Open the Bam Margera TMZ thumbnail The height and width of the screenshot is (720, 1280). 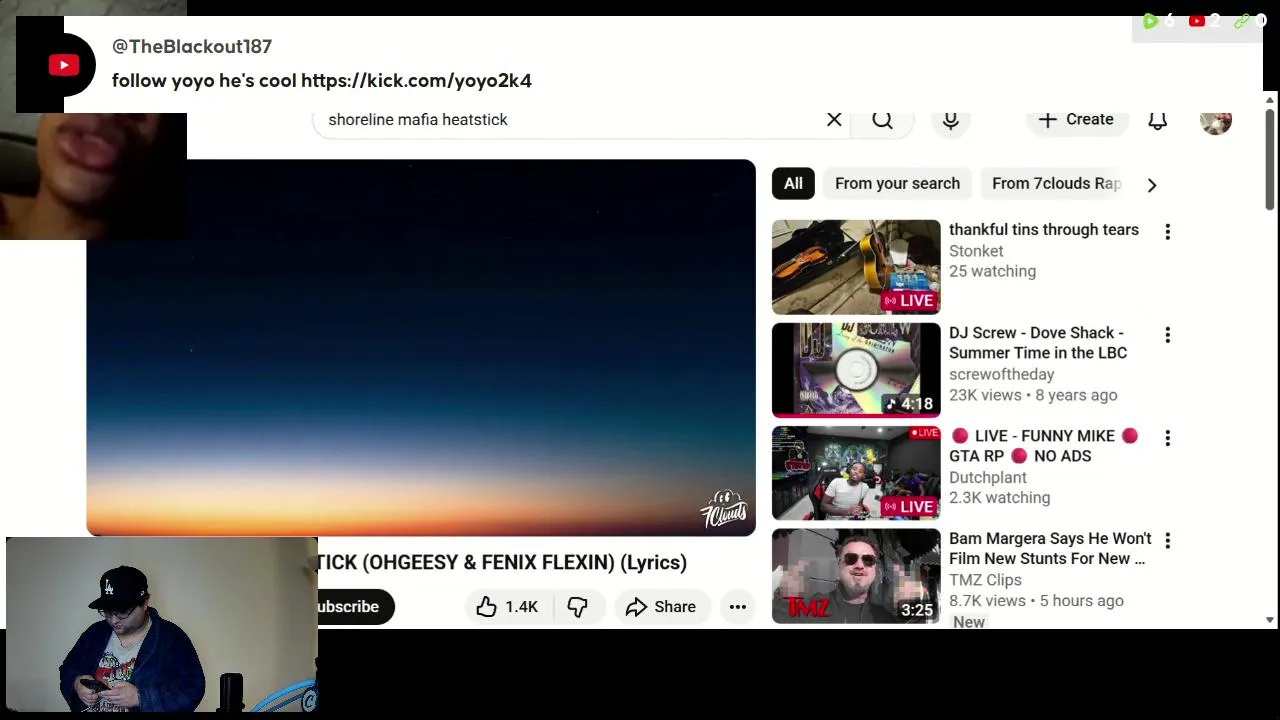pos(856,576)
